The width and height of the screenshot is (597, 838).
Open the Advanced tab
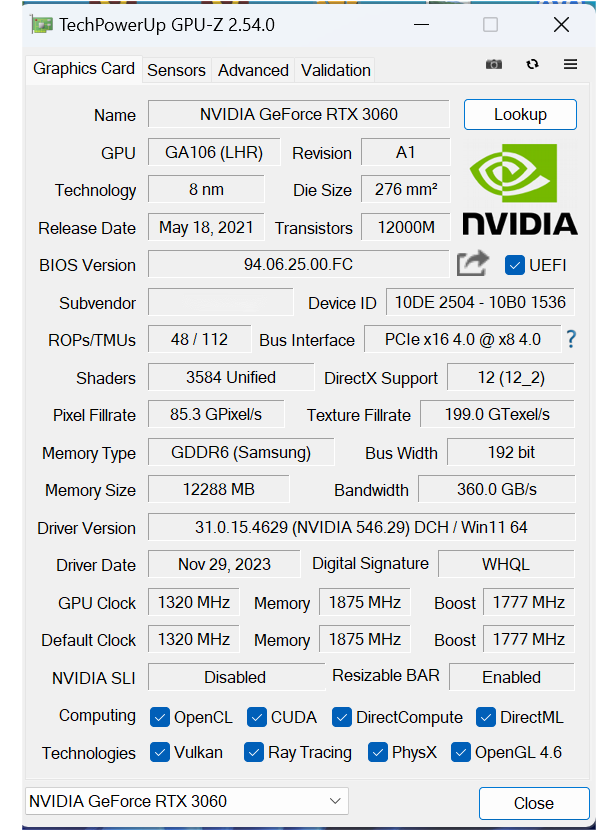click(253, 70)
